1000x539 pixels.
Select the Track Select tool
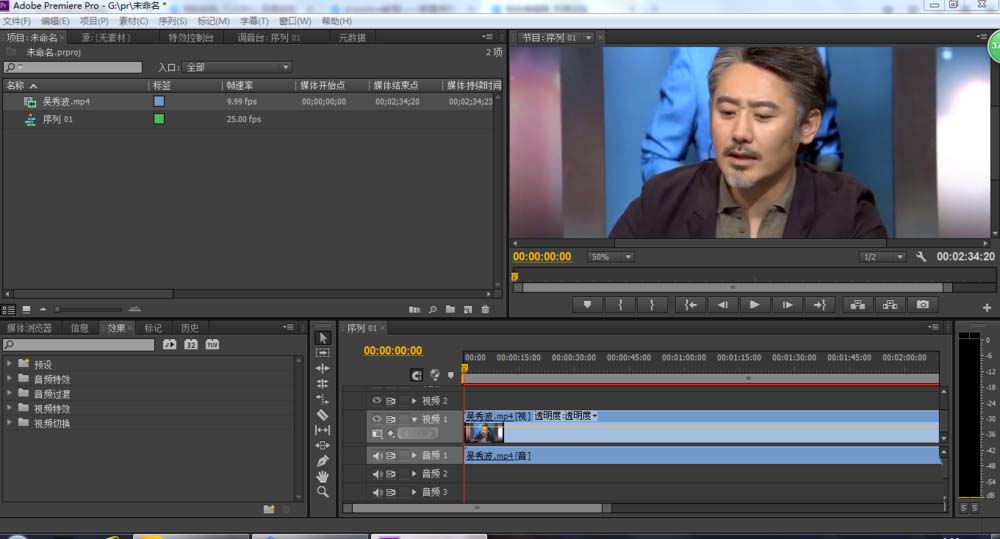[x=323, y=353]
